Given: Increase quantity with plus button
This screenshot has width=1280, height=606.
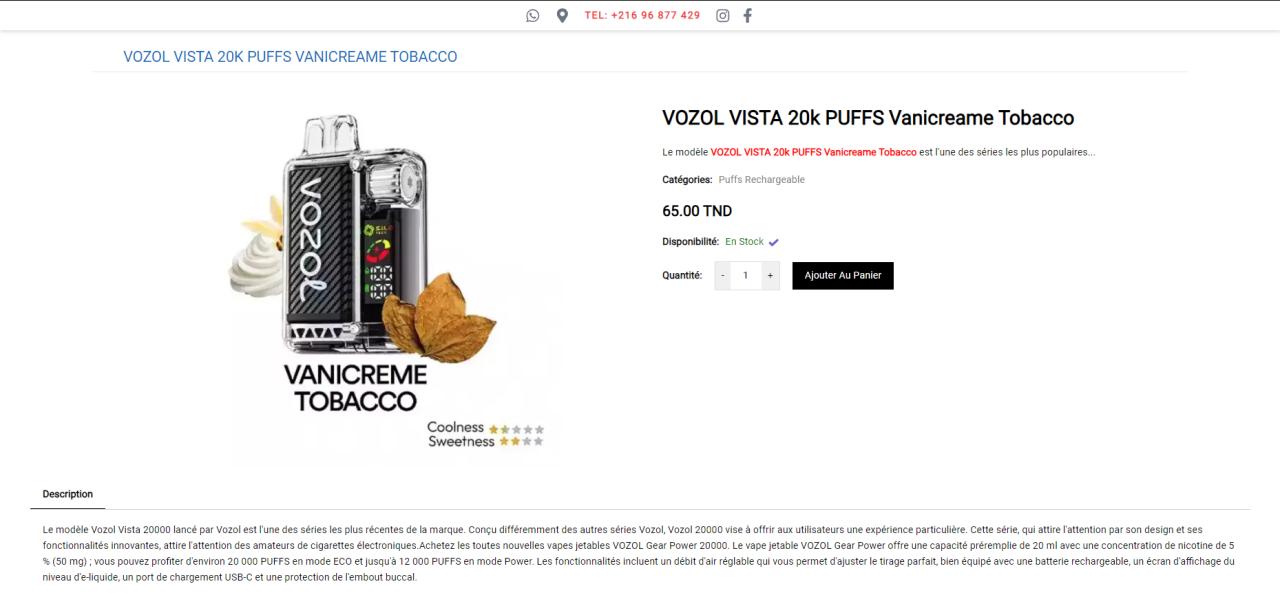Looking at the screenshot, I should tap(770, 275).
